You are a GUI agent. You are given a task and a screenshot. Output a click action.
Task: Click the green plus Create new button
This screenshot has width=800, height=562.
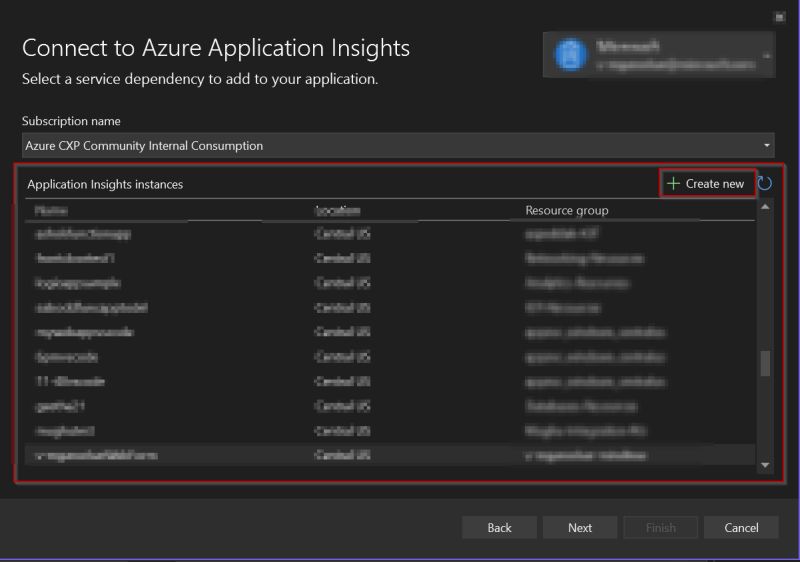[x=706, y=183]
